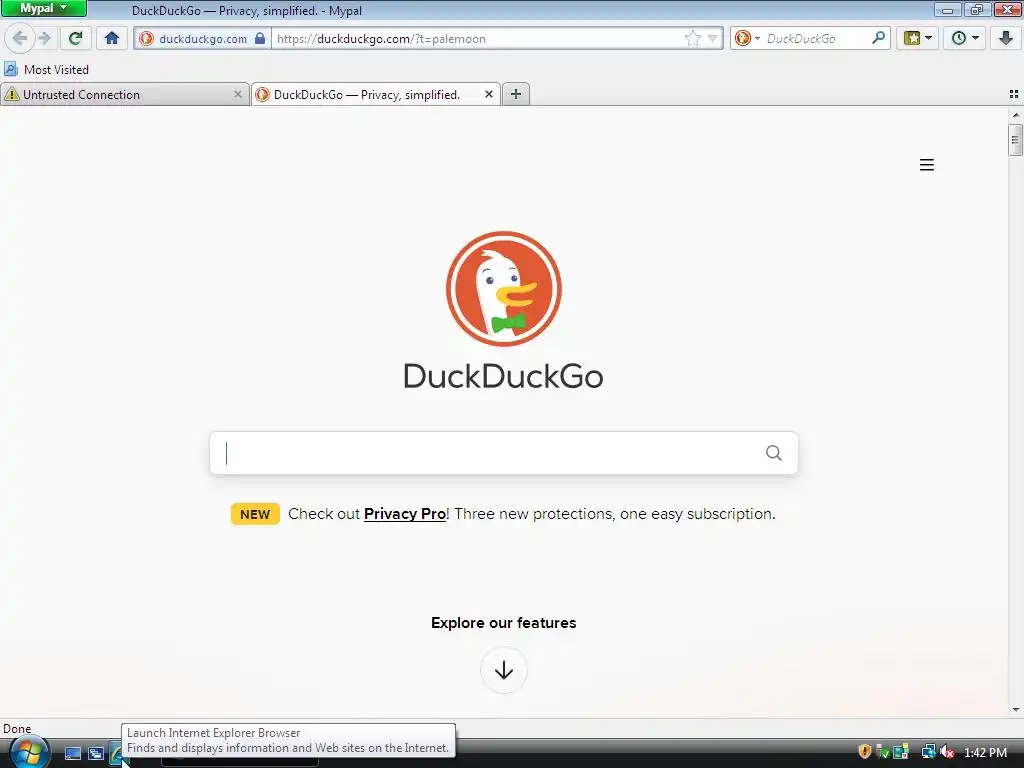
Task: Click the Windows Sidebar tray icon
Action: click(901, 752)
